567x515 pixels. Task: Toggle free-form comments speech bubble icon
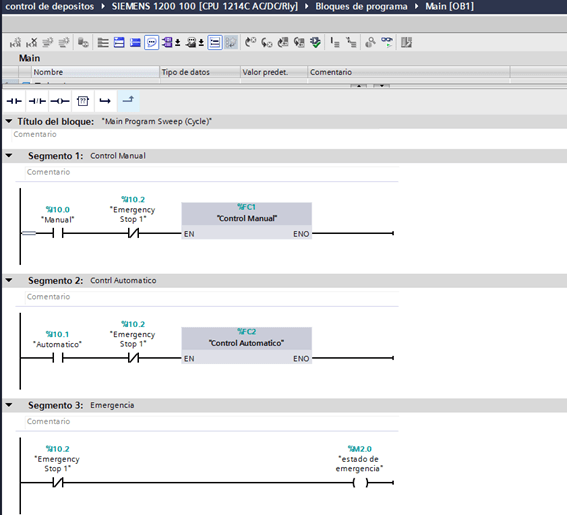[152, 43]
